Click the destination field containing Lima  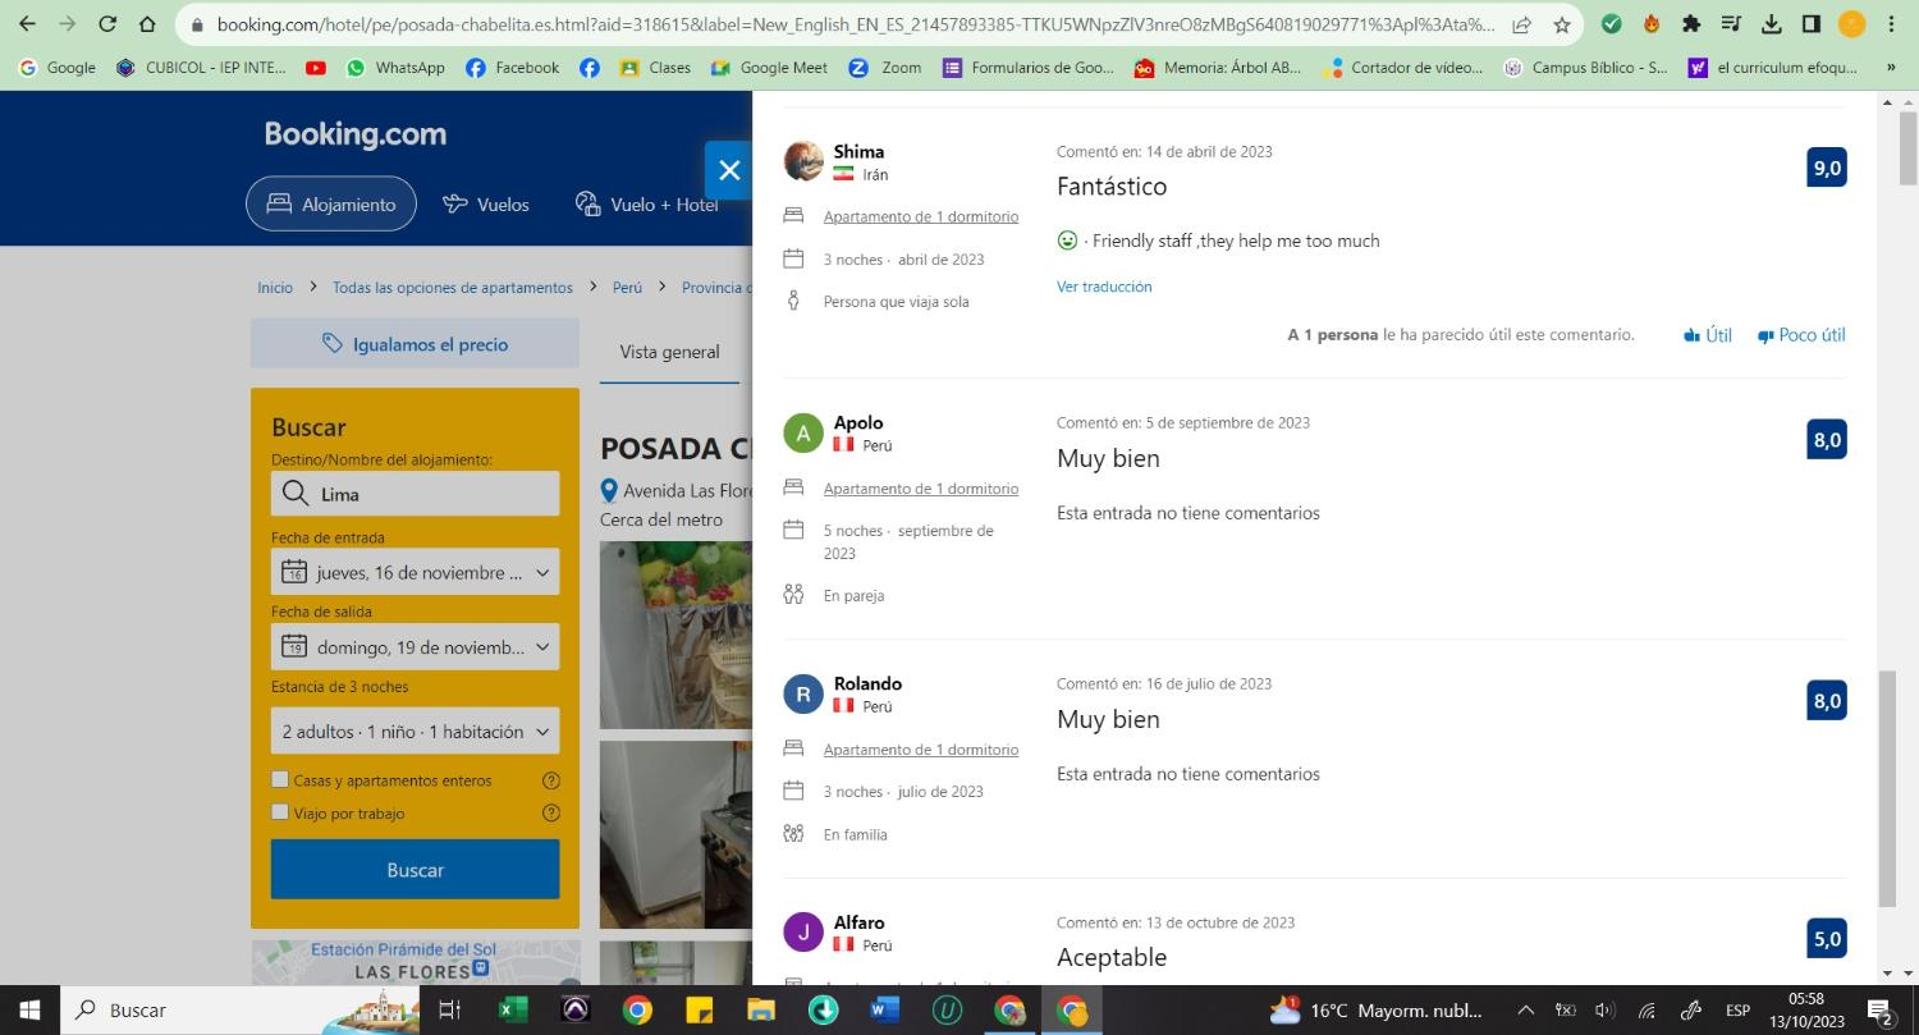click(415, 494)
